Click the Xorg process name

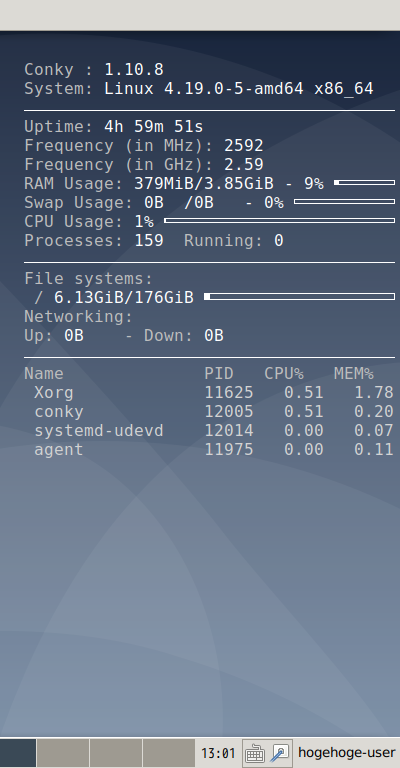54,393
